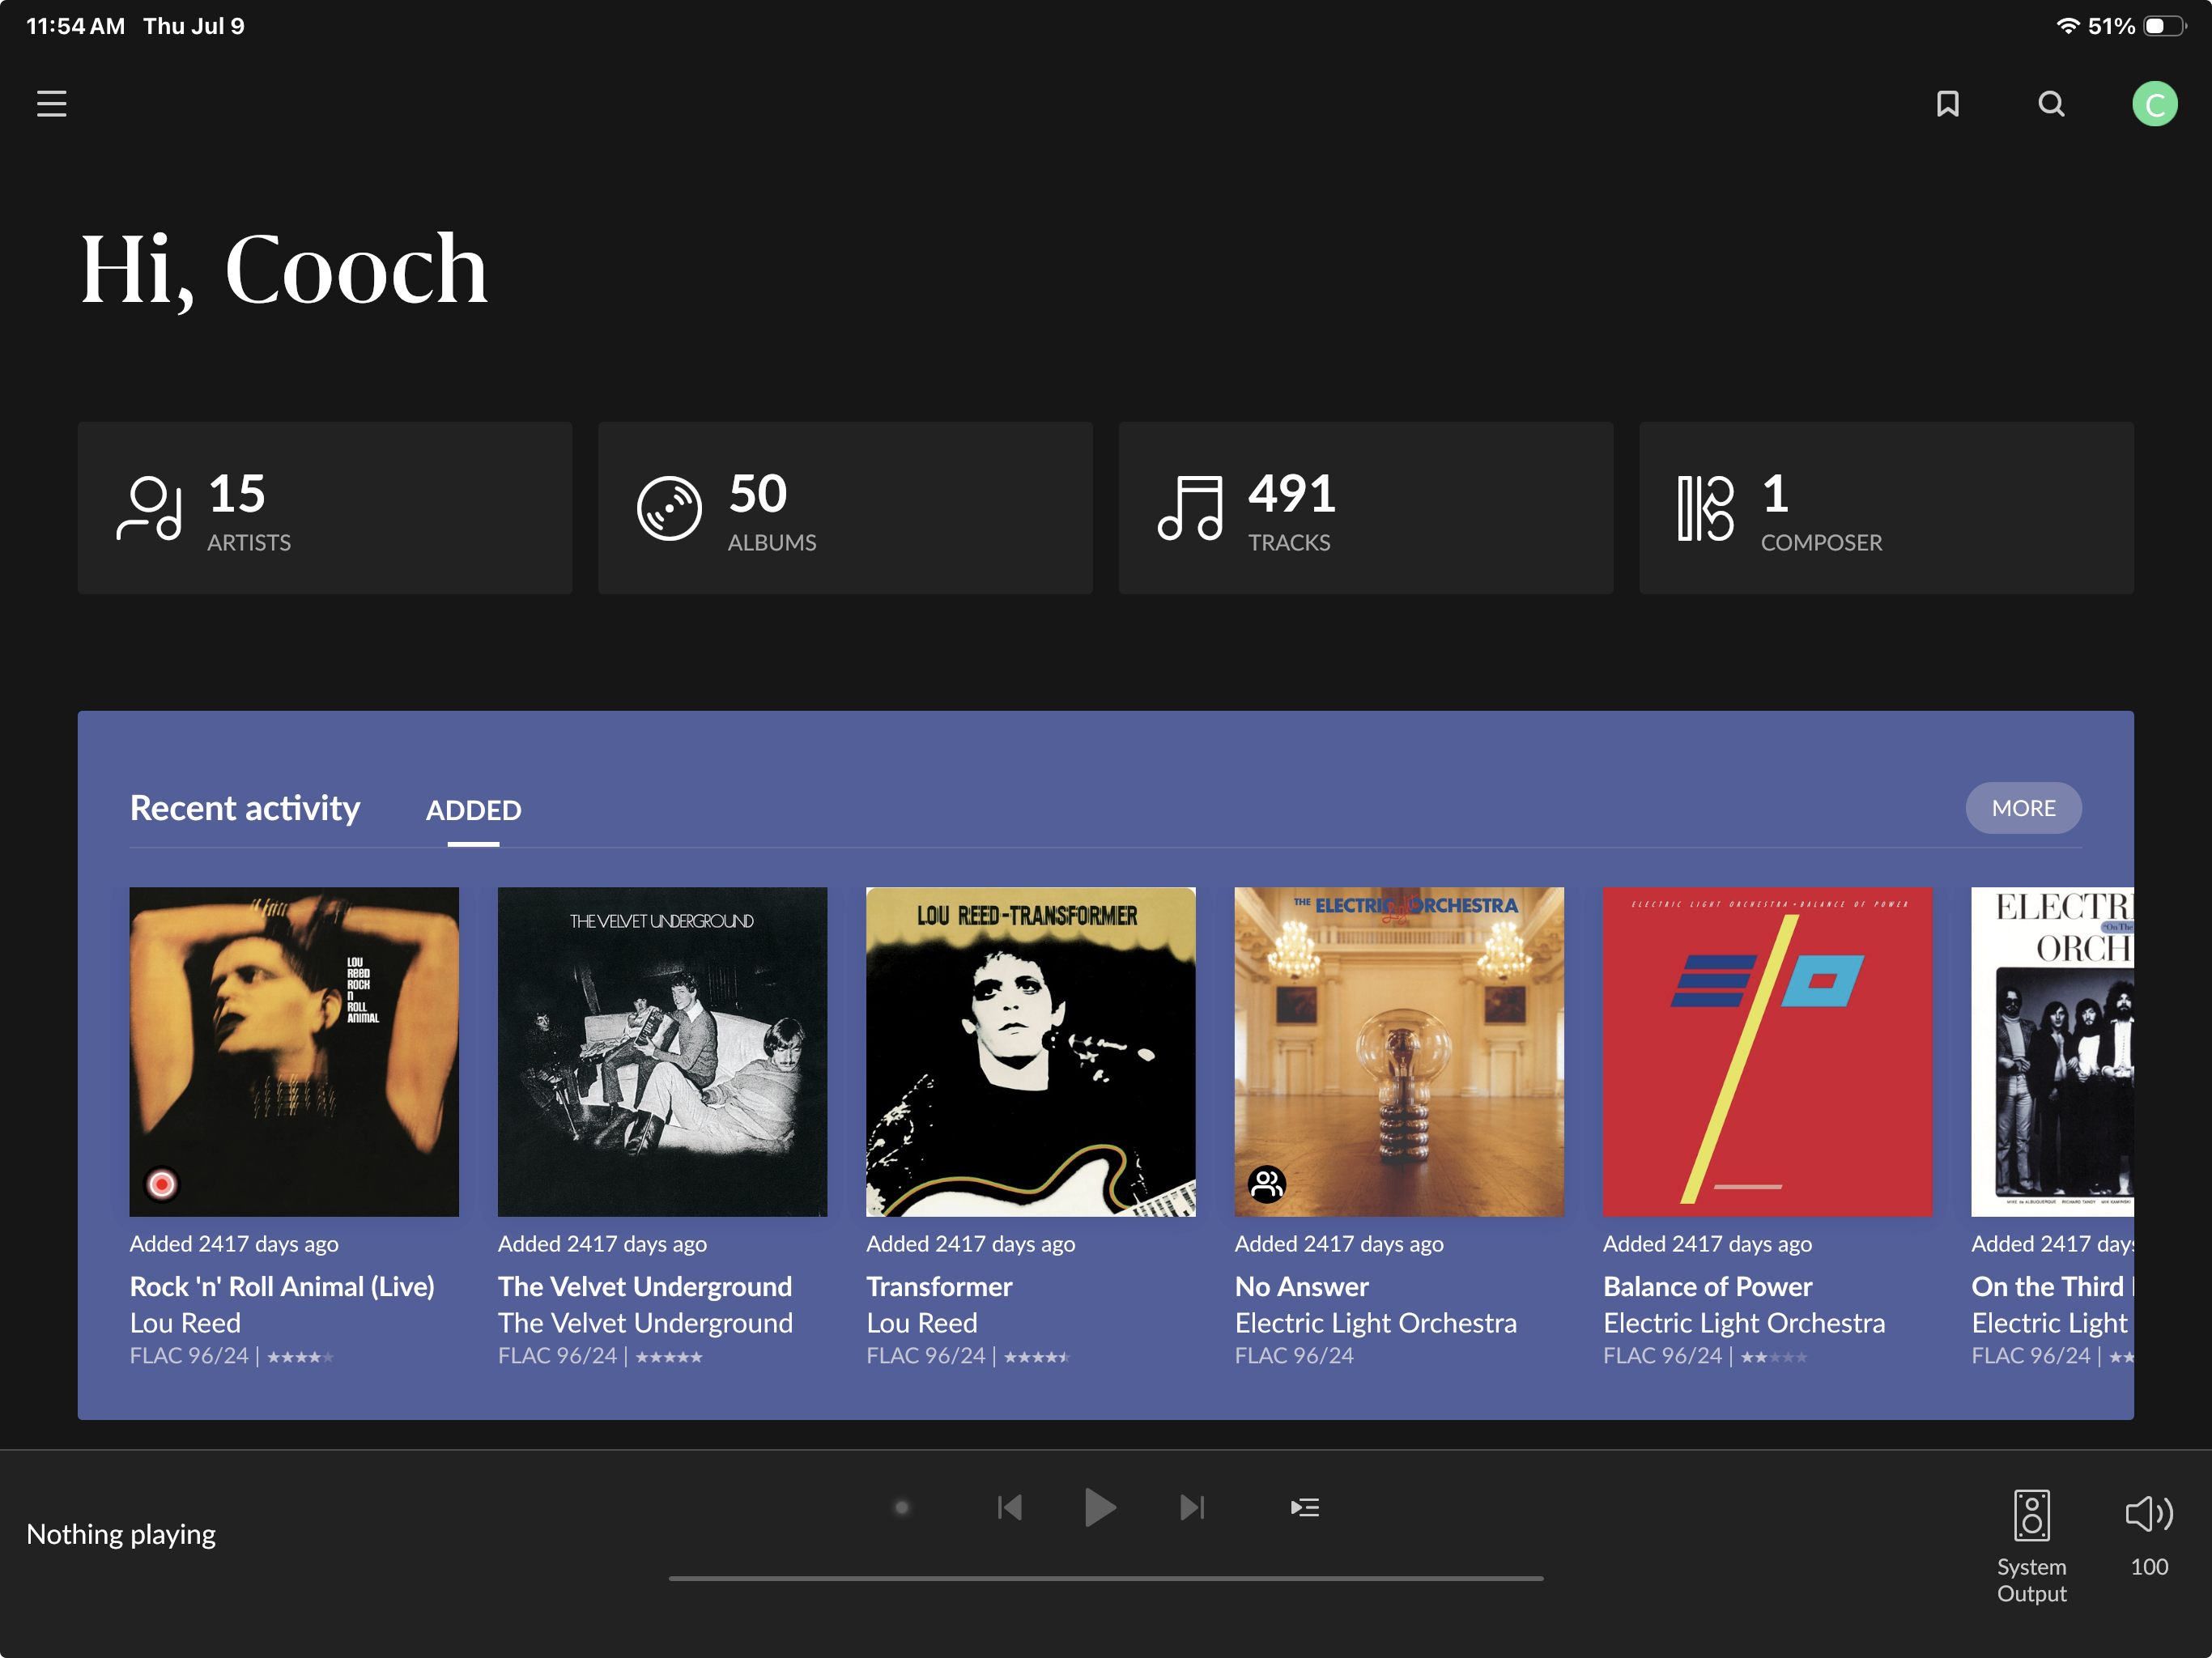This screenshot has width=2212, height=1658.
Task: Open Rock 'n' Roll Animal album cover
Action: coord(294,1052)
